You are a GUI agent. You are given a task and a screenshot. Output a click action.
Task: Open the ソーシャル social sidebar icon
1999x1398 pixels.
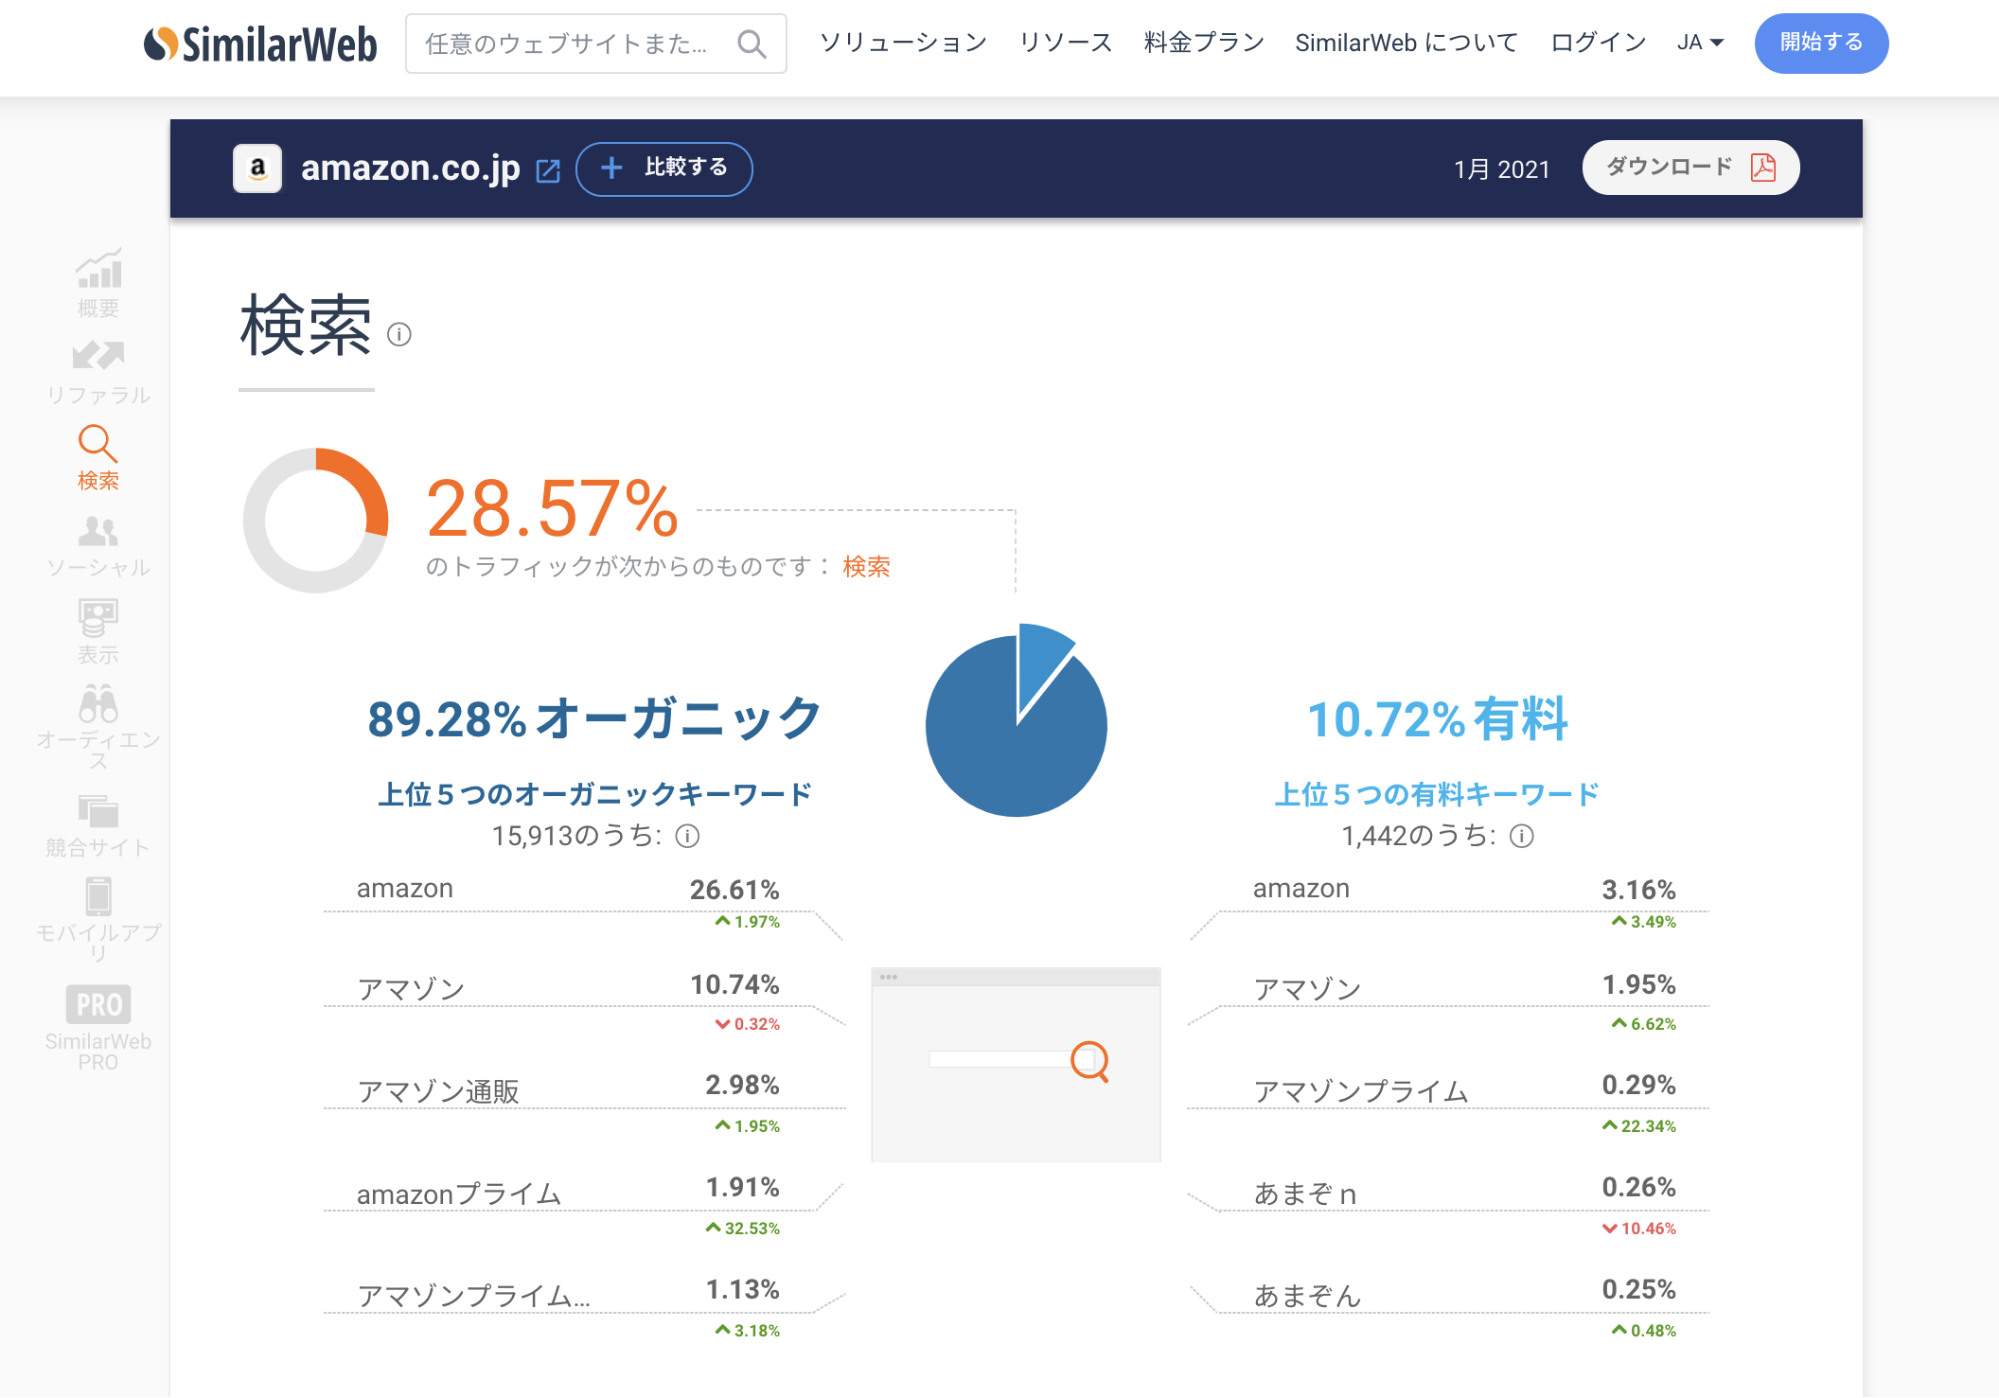98,531
